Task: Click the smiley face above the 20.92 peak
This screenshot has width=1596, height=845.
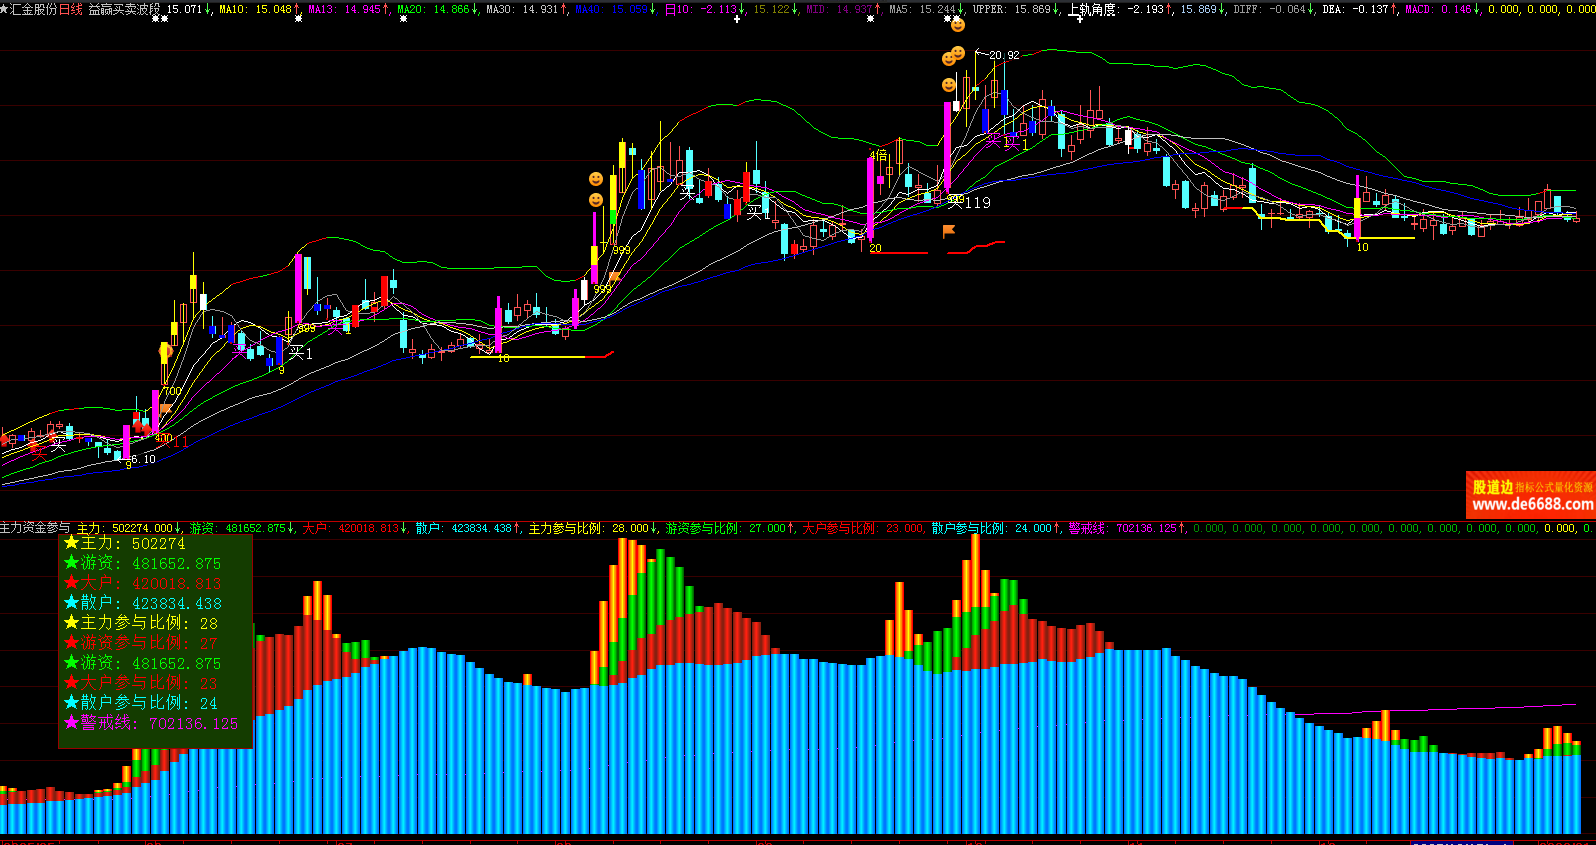Action: (957, 25)
